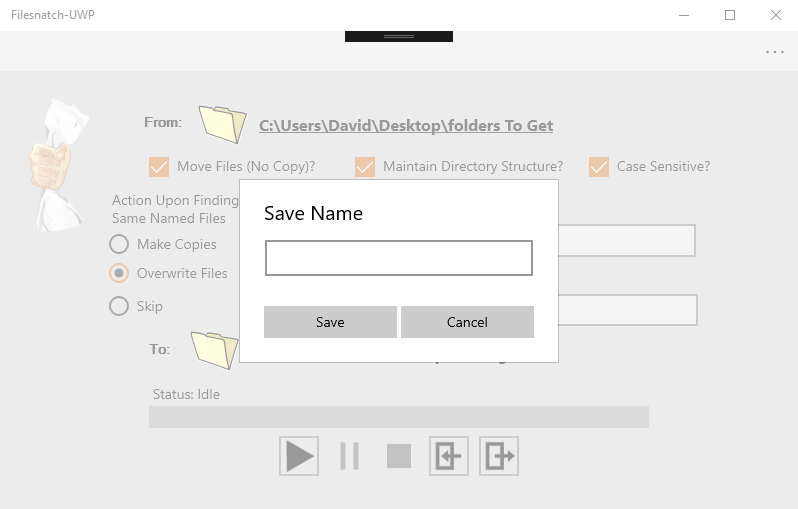798x509 pixels.
Task: Toggle the Move Files (No Copy) checkbox
Action: click(x=159, y=167)
